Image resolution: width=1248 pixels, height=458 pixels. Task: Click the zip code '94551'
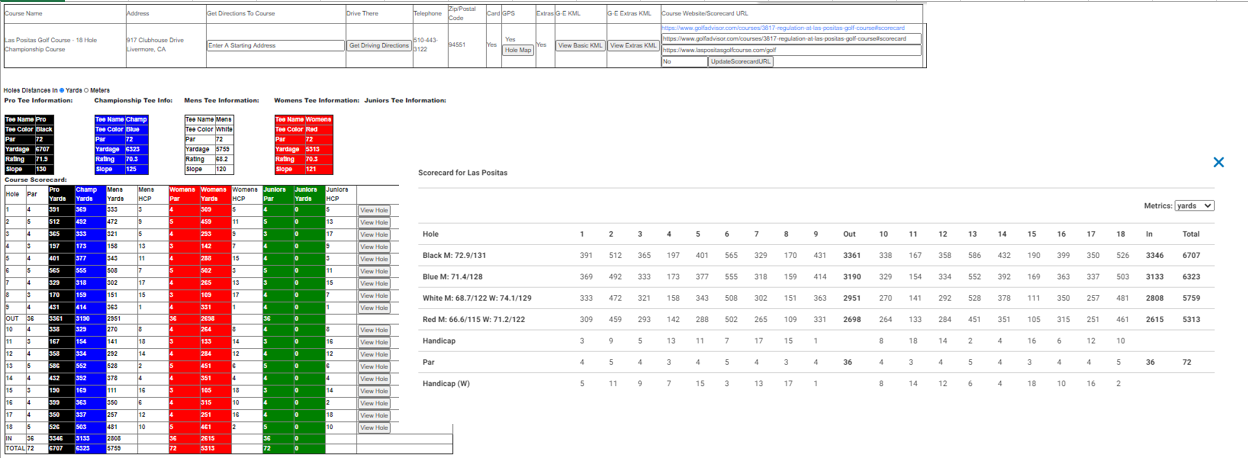(x=457, y=45)
